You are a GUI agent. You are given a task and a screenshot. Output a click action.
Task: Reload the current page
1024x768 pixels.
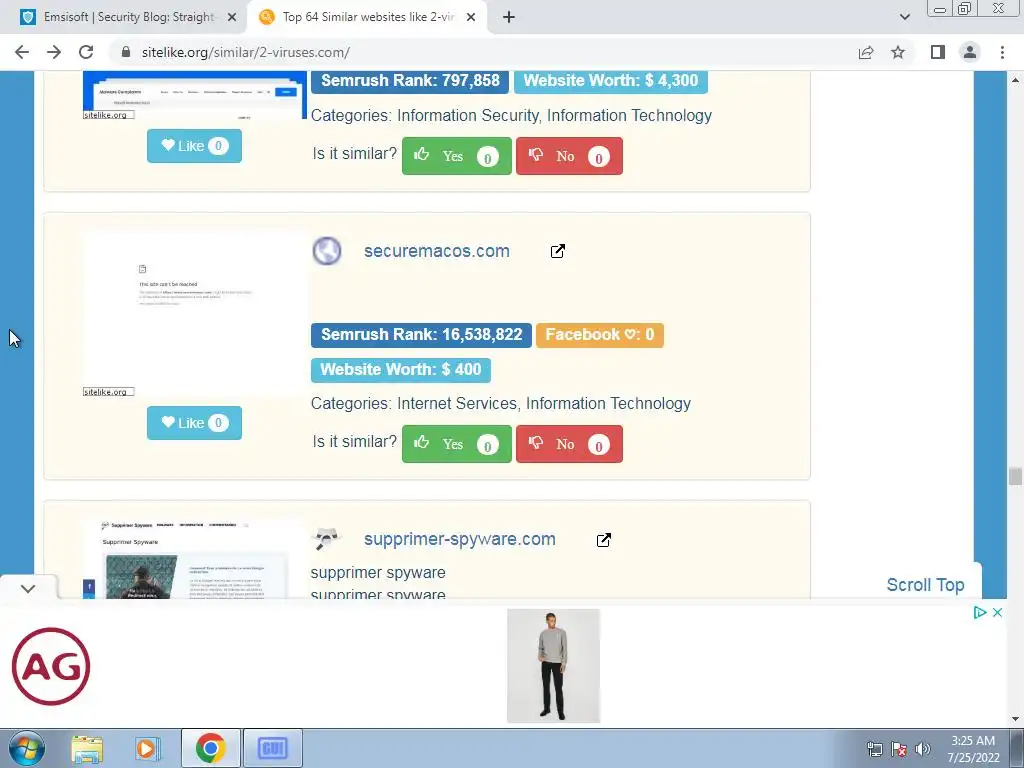(x=86, y=52)
